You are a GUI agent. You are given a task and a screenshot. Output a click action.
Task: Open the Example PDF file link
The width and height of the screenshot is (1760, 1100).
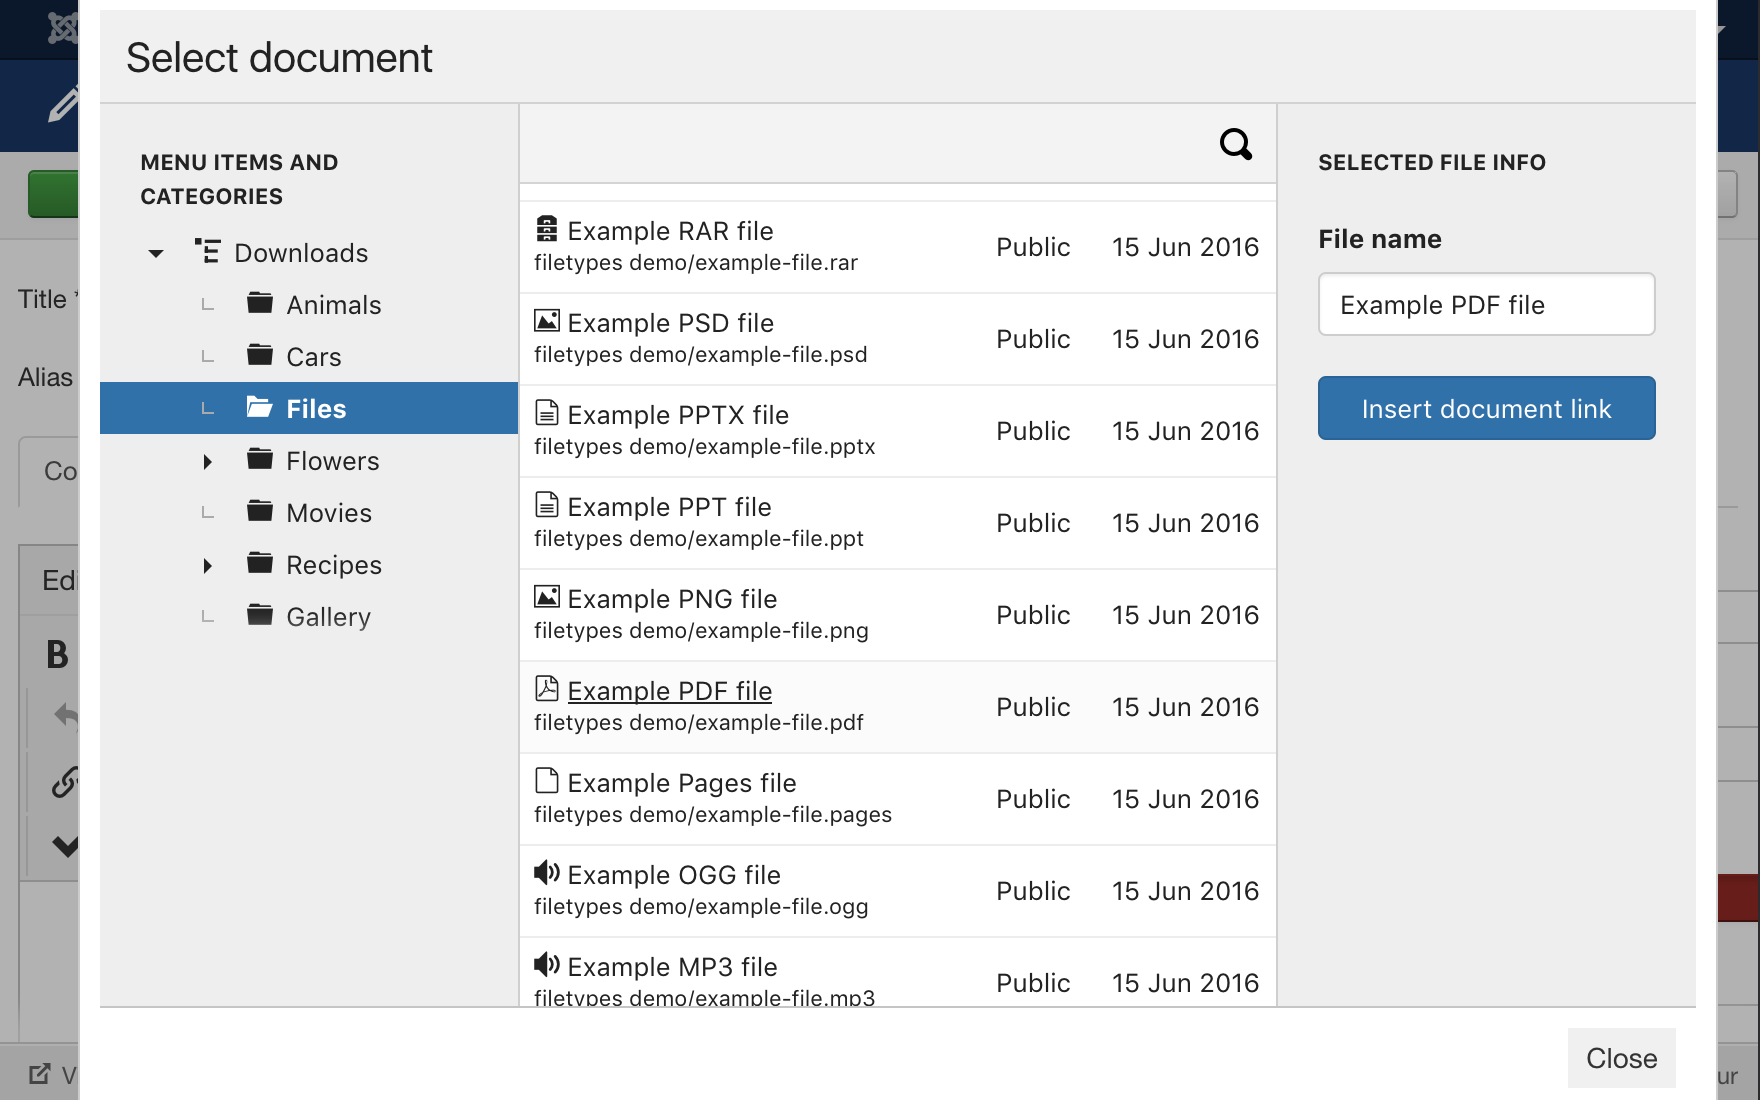(x=669, y=691)
